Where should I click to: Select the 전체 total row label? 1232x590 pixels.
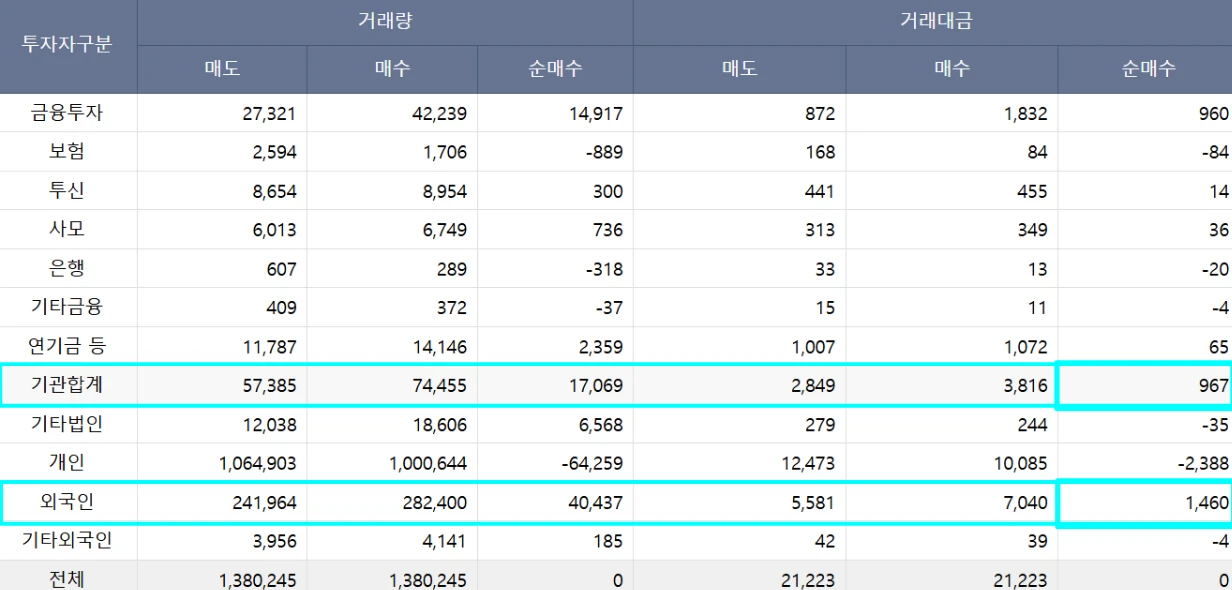(x=67, y=579)
